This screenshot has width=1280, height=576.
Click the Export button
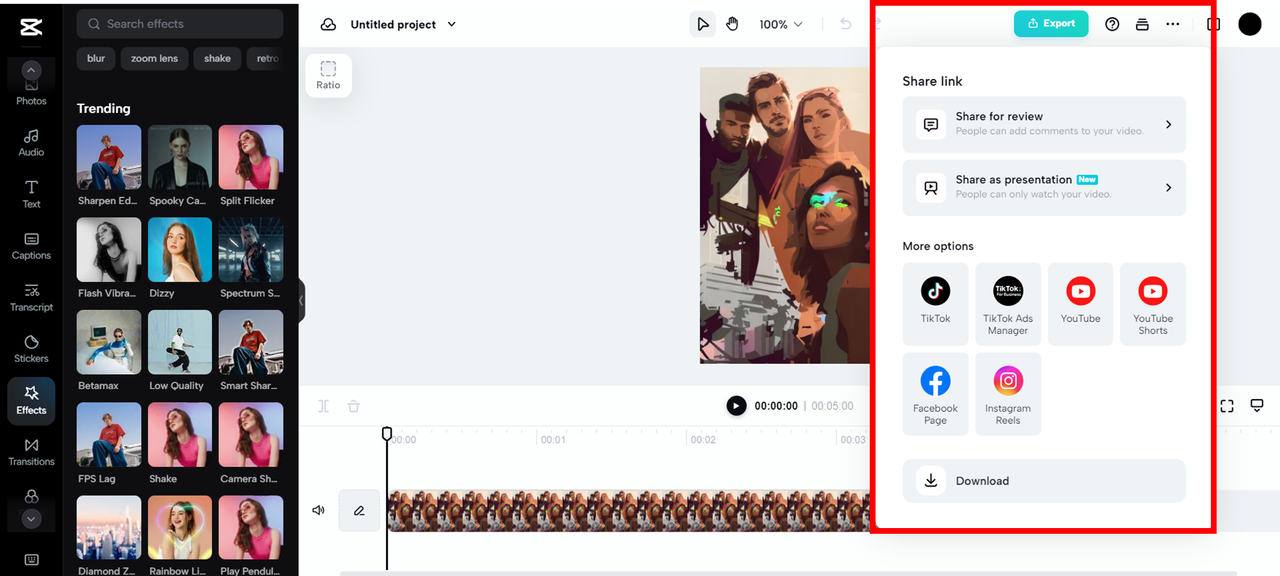pyautogui.click(x=1051, y=23)
